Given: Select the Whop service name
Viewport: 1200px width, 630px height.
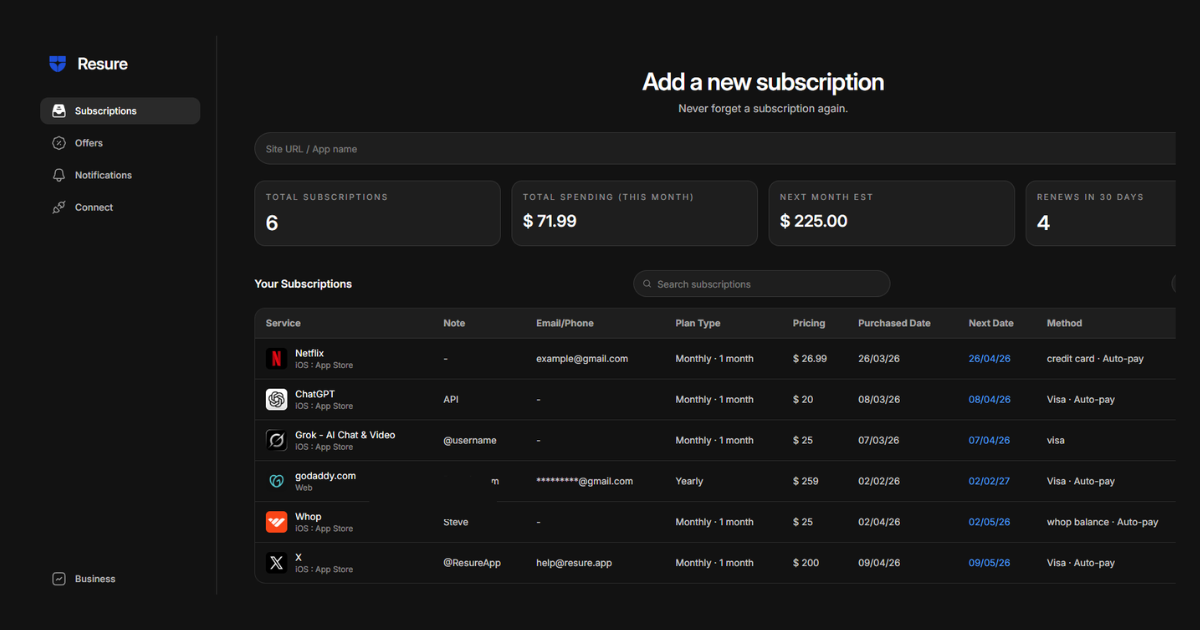Looking at the screenshot, I should (x=308, y=517).
